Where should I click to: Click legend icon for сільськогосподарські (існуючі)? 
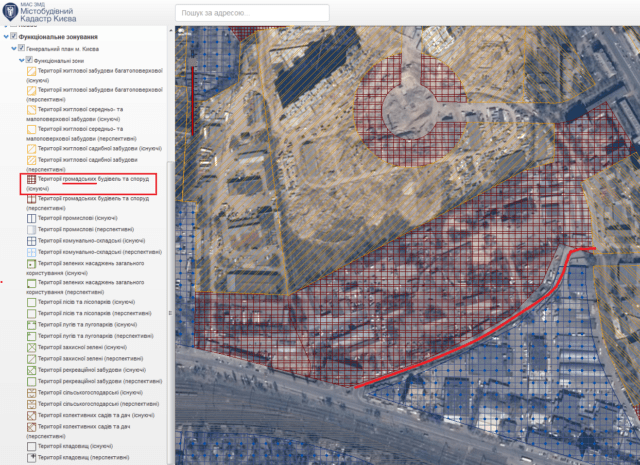(x=31, y=393)
